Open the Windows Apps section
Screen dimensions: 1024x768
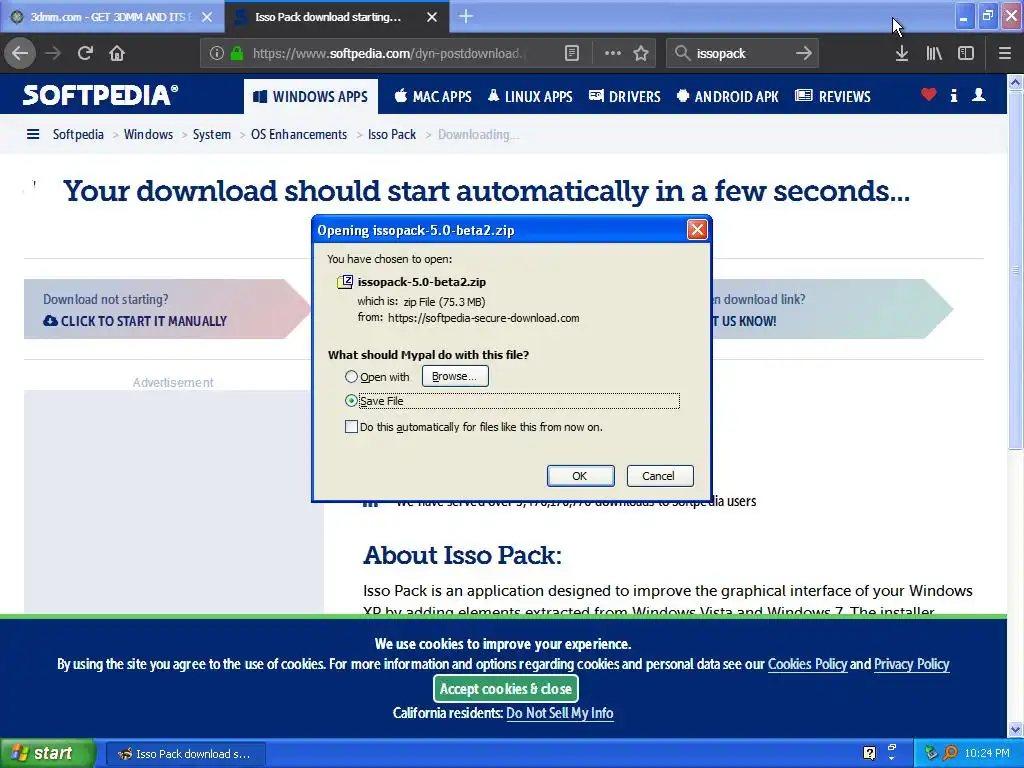tap(311, 97)
